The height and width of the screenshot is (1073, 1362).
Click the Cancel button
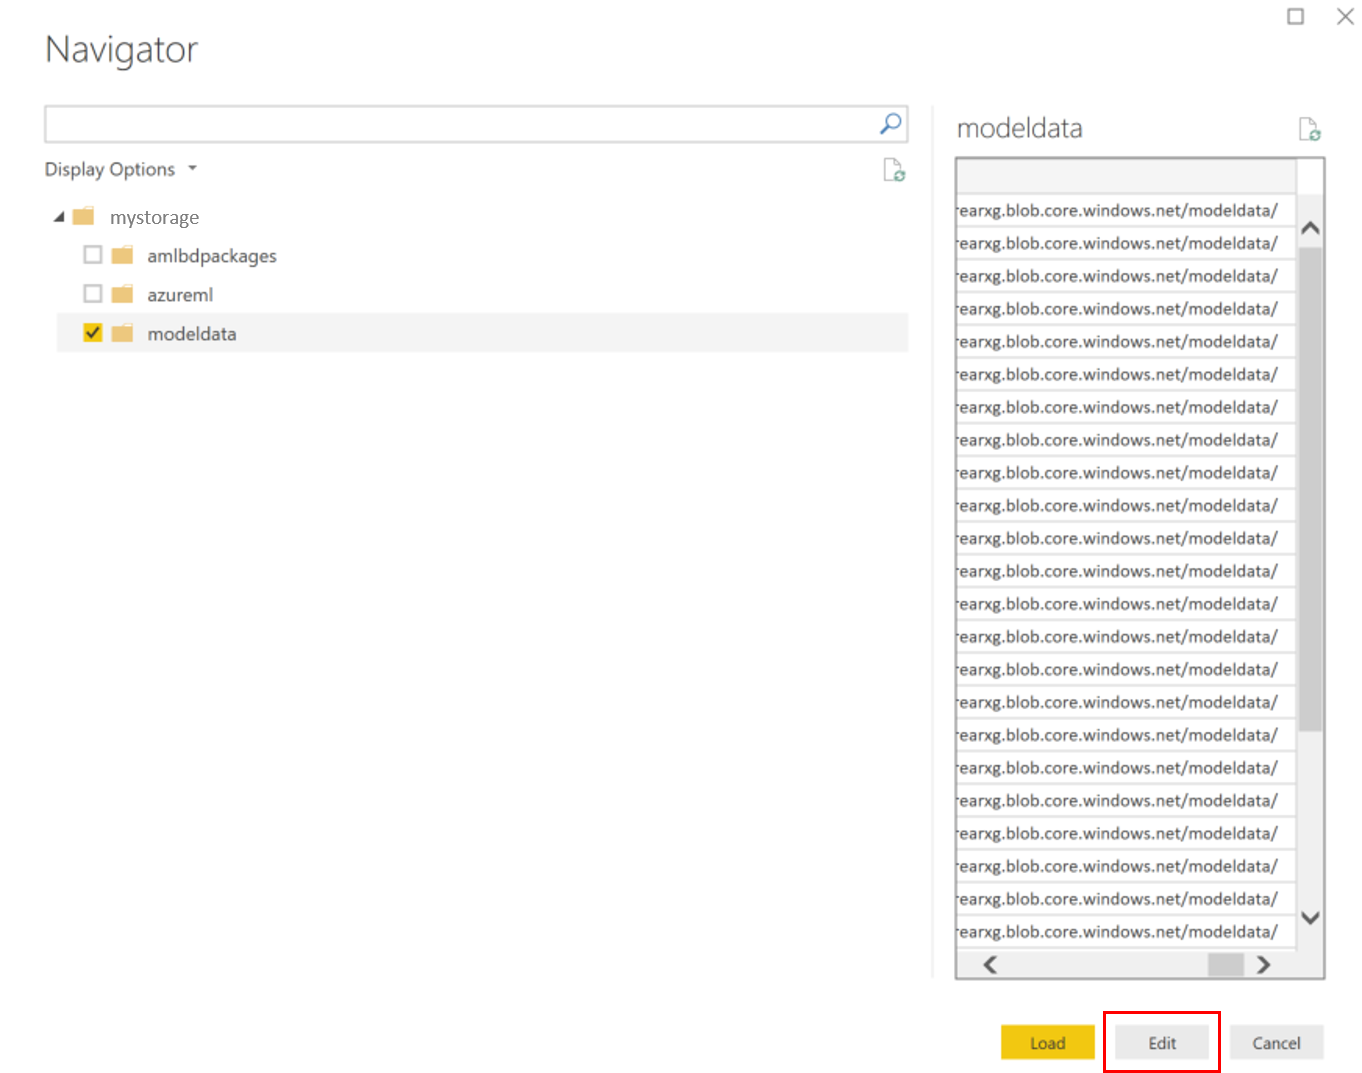pos(1275,1041)
